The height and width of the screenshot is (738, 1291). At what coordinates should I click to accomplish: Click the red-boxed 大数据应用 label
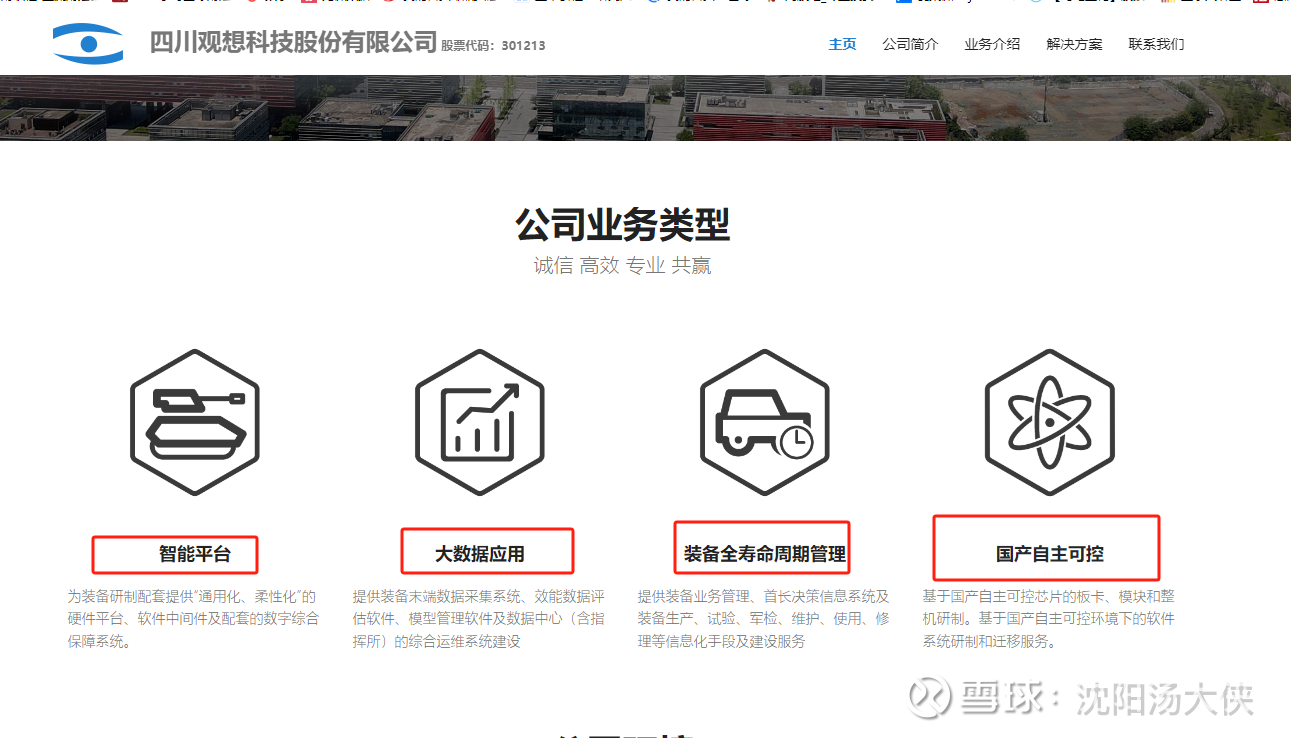tap(486, 550)
